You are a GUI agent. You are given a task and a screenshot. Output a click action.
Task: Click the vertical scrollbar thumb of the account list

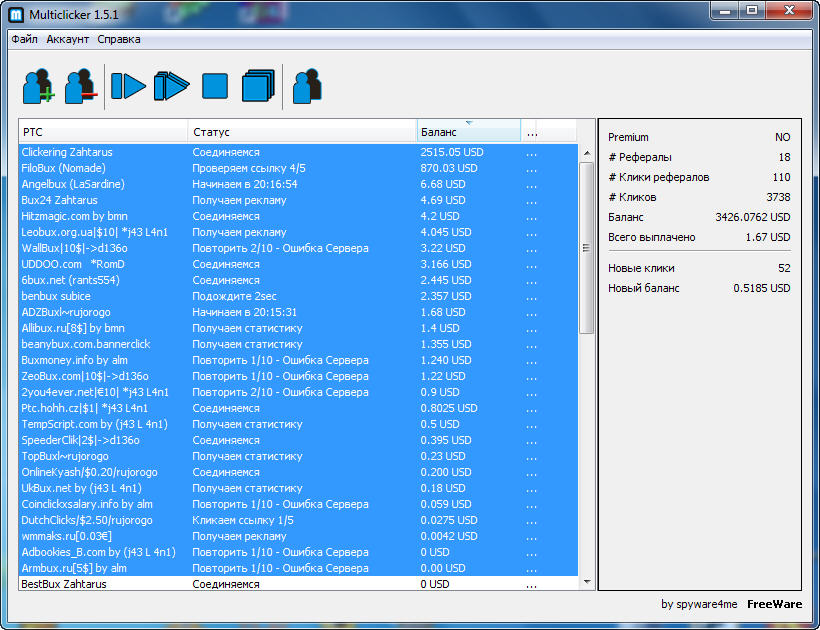(587, 248)
